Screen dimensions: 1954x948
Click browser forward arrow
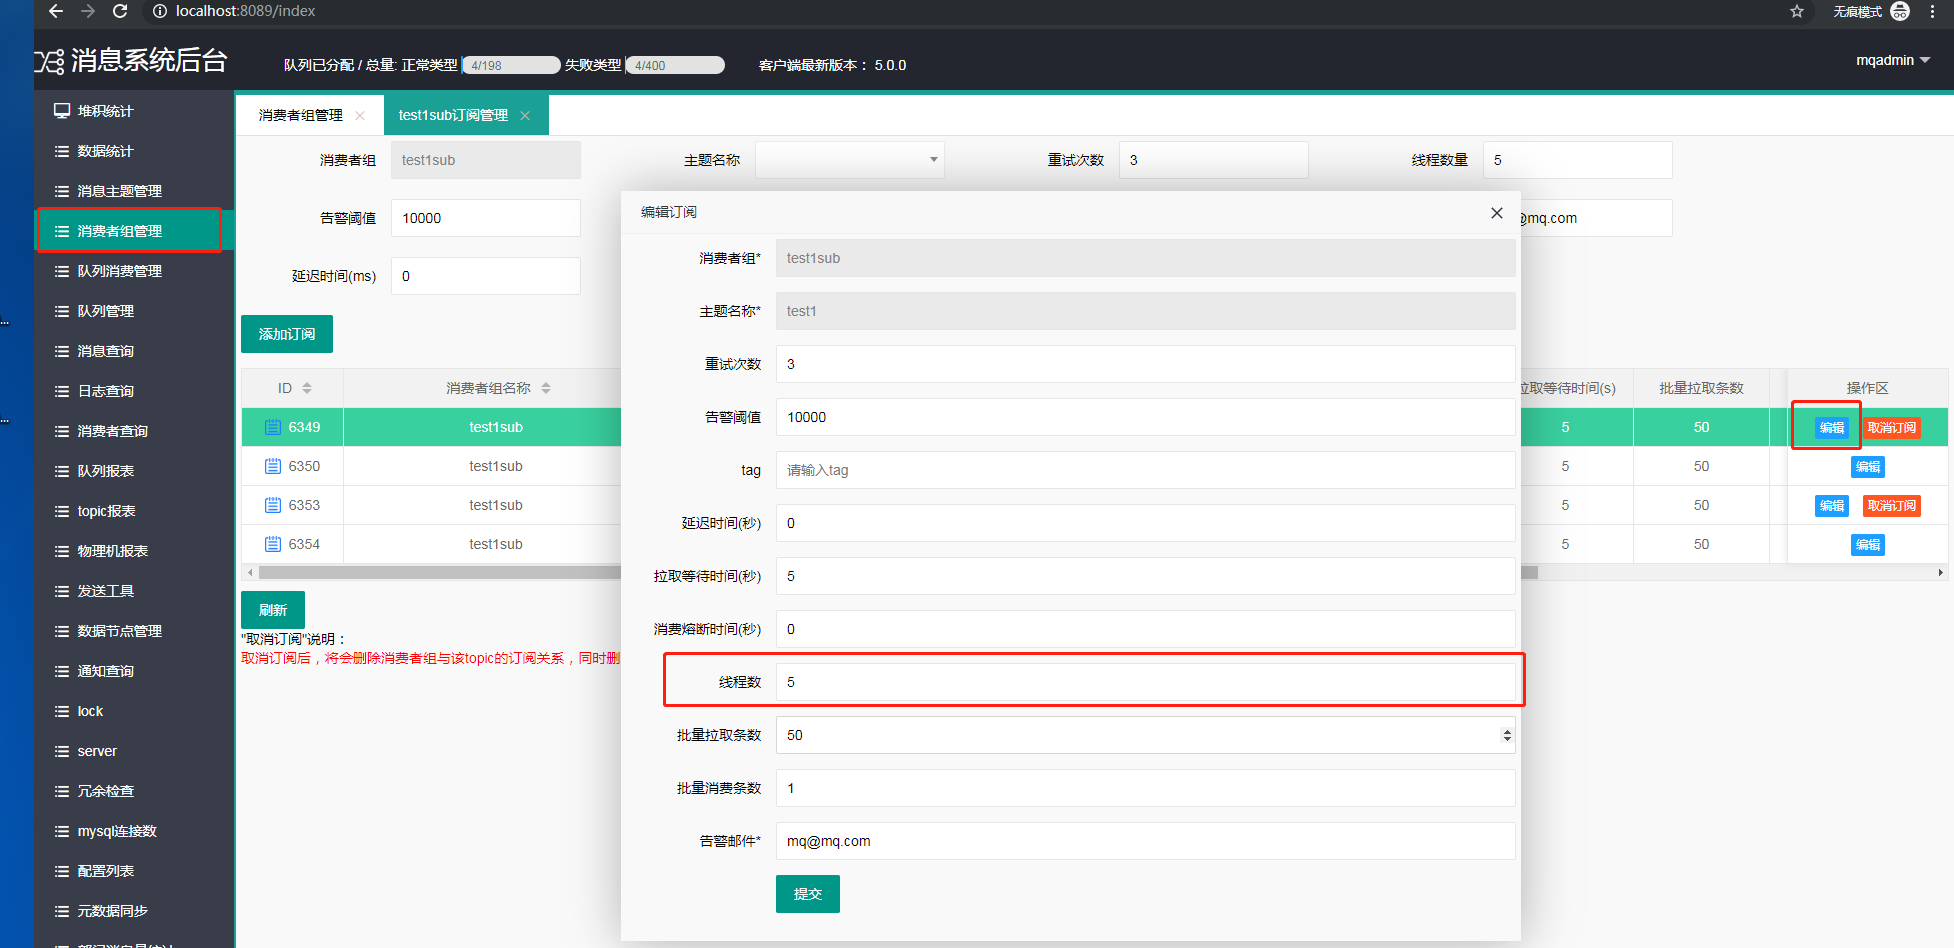pos(88,11)
